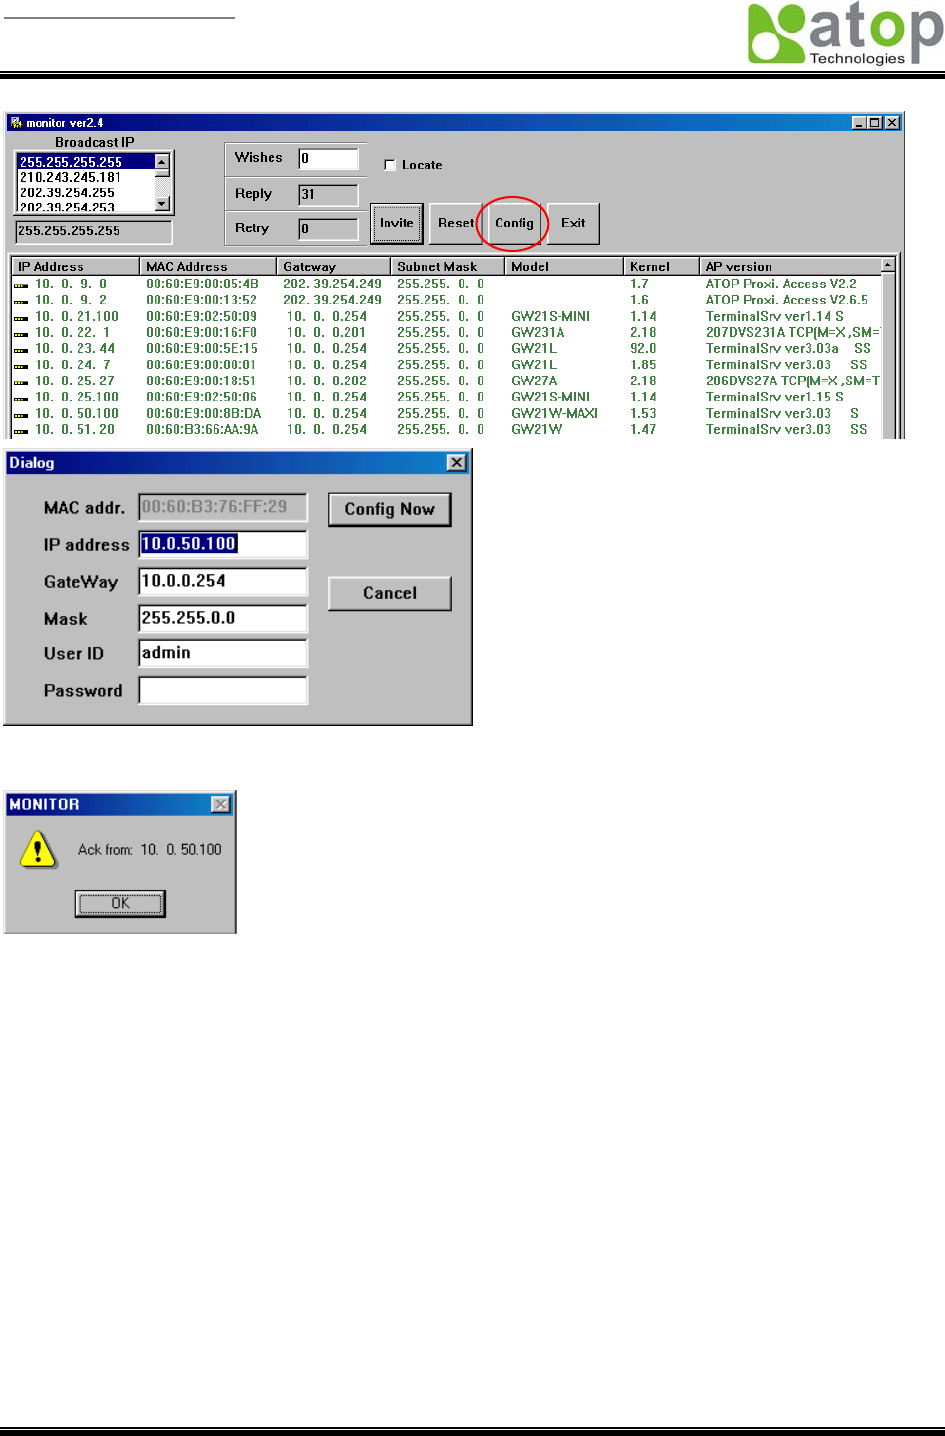Select 202.39.254.255 in Broadcast IP list
Viewport: 945px width, 1436px height.
coord(86,192)
